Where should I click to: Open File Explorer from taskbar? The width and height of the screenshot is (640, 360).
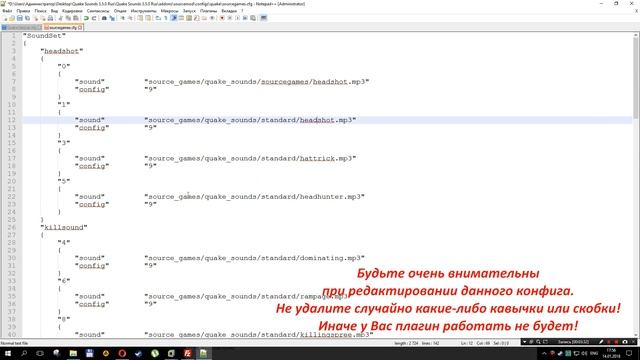click(x=73, y=353)
